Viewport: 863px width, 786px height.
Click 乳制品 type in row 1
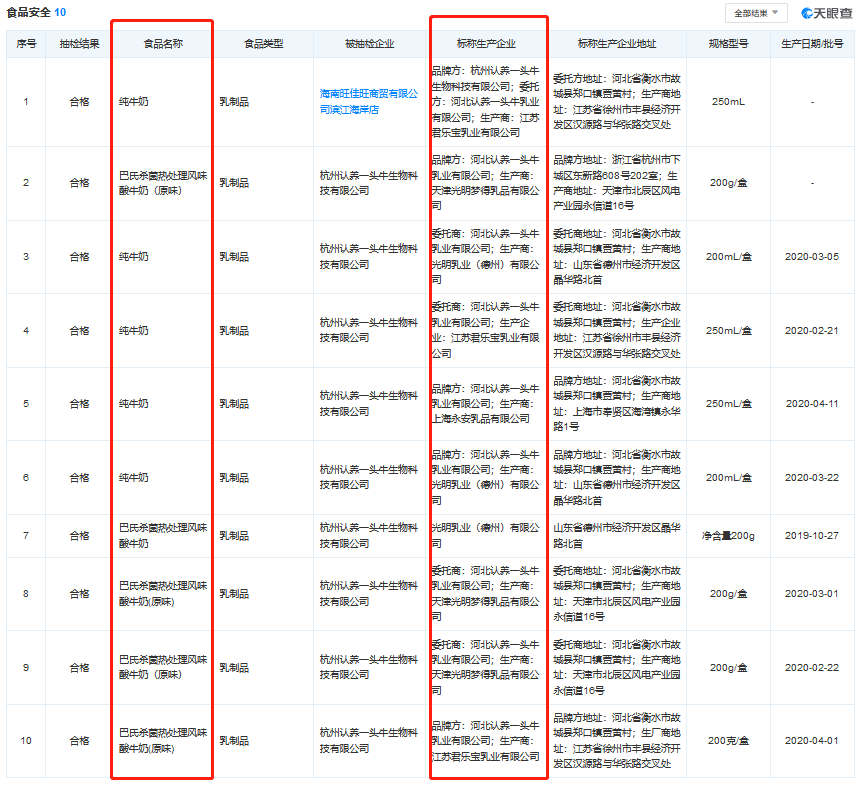(234, 102)
